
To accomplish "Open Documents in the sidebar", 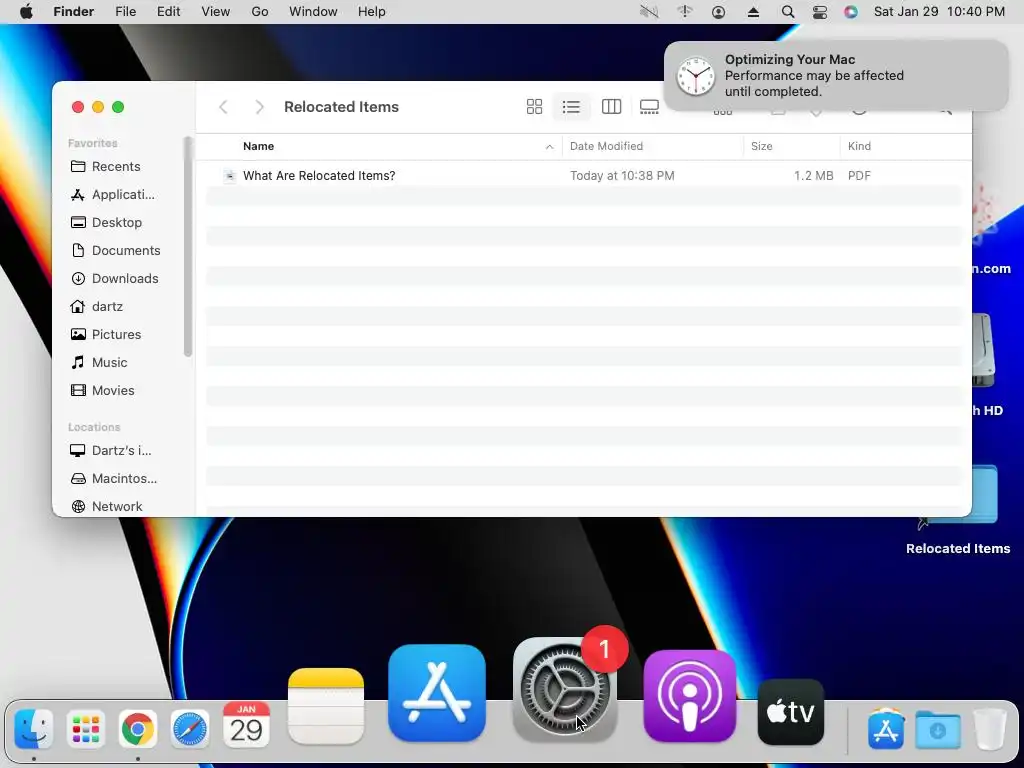I will [115, 251].
